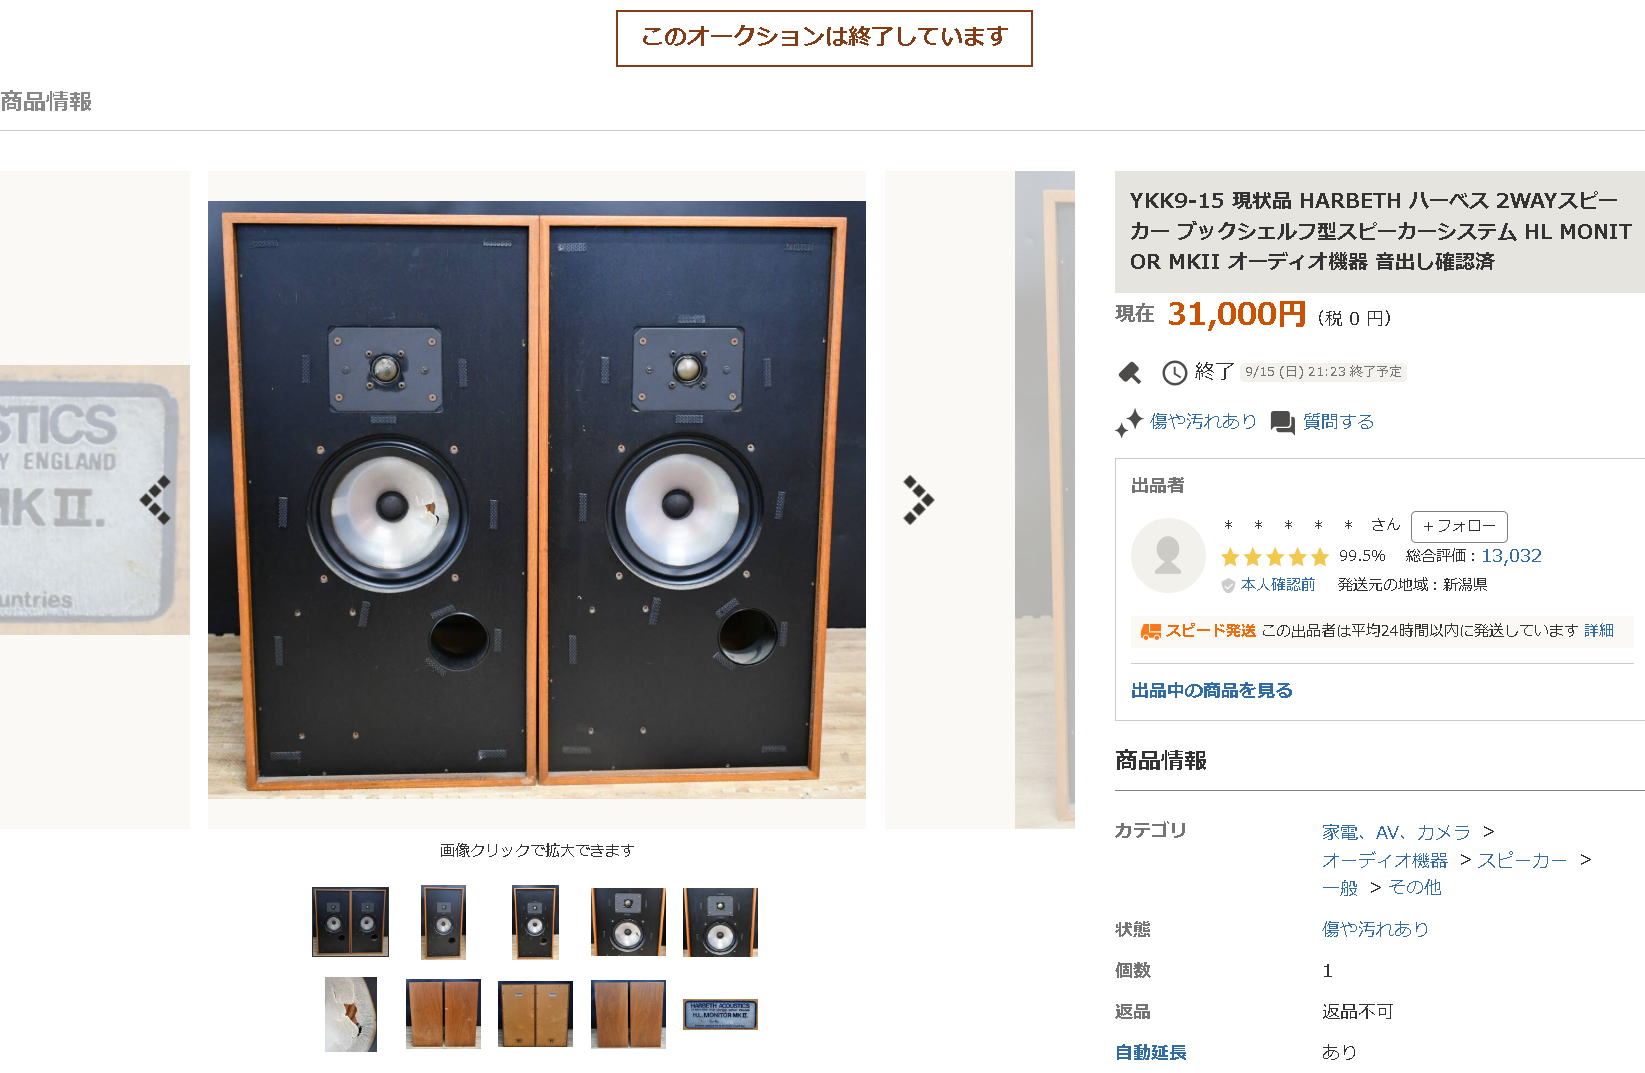Open the 質問する link
The height and width of the screenshot is (1073, 1645).
click(1338, 422)
